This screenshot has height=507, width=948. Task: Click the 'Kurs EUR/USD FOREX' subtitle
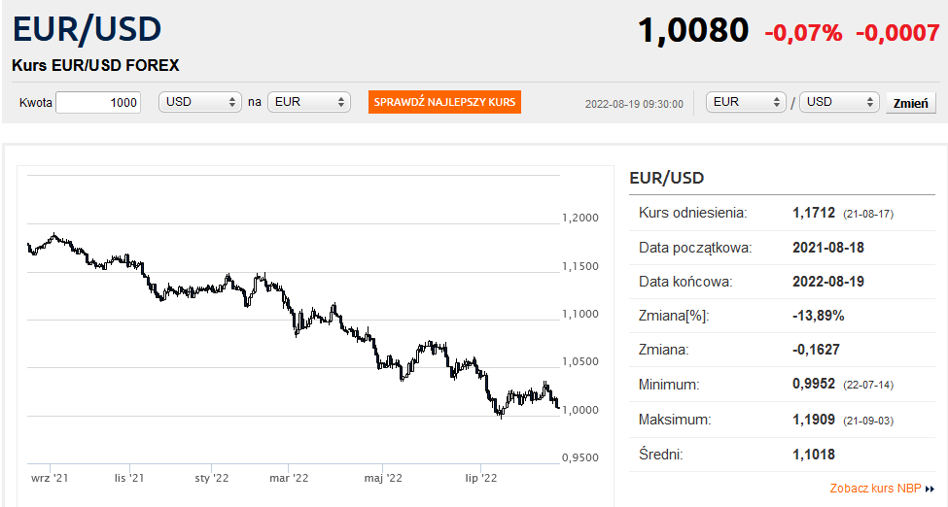96,65
